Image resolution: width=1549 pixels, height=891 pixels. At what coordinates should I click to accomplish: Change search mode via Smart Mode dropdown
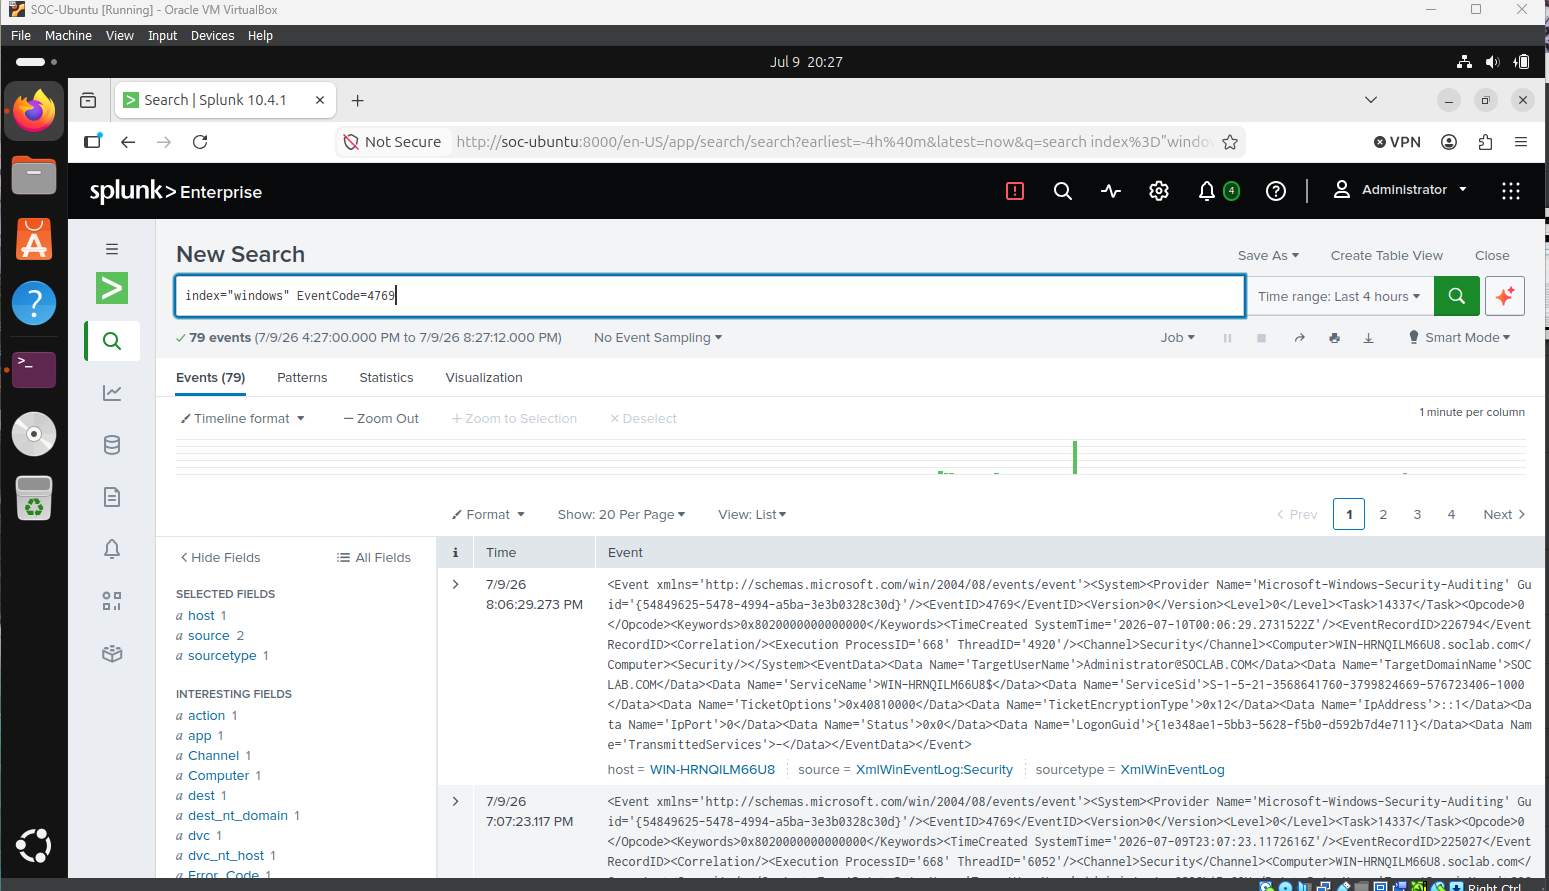pos(1459,338)
